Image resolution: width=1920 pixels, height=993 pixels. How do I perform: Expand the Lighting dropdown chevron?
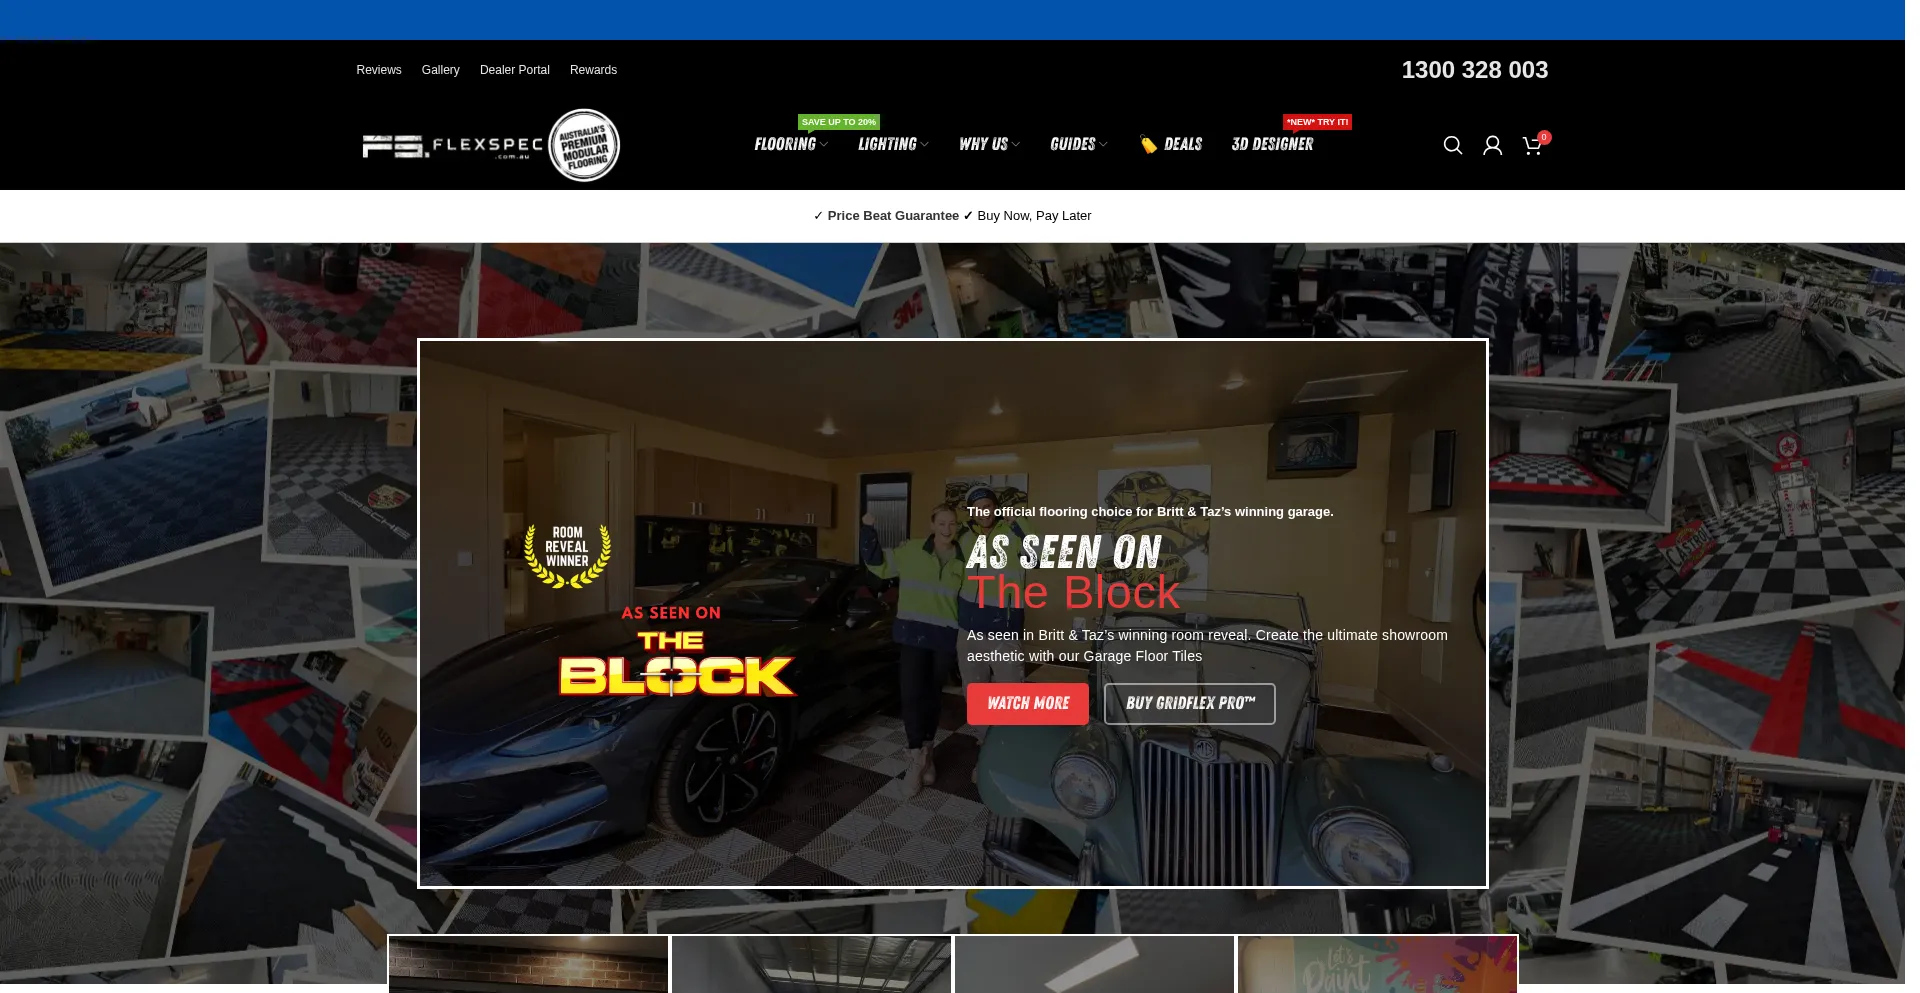pos(925,145)
